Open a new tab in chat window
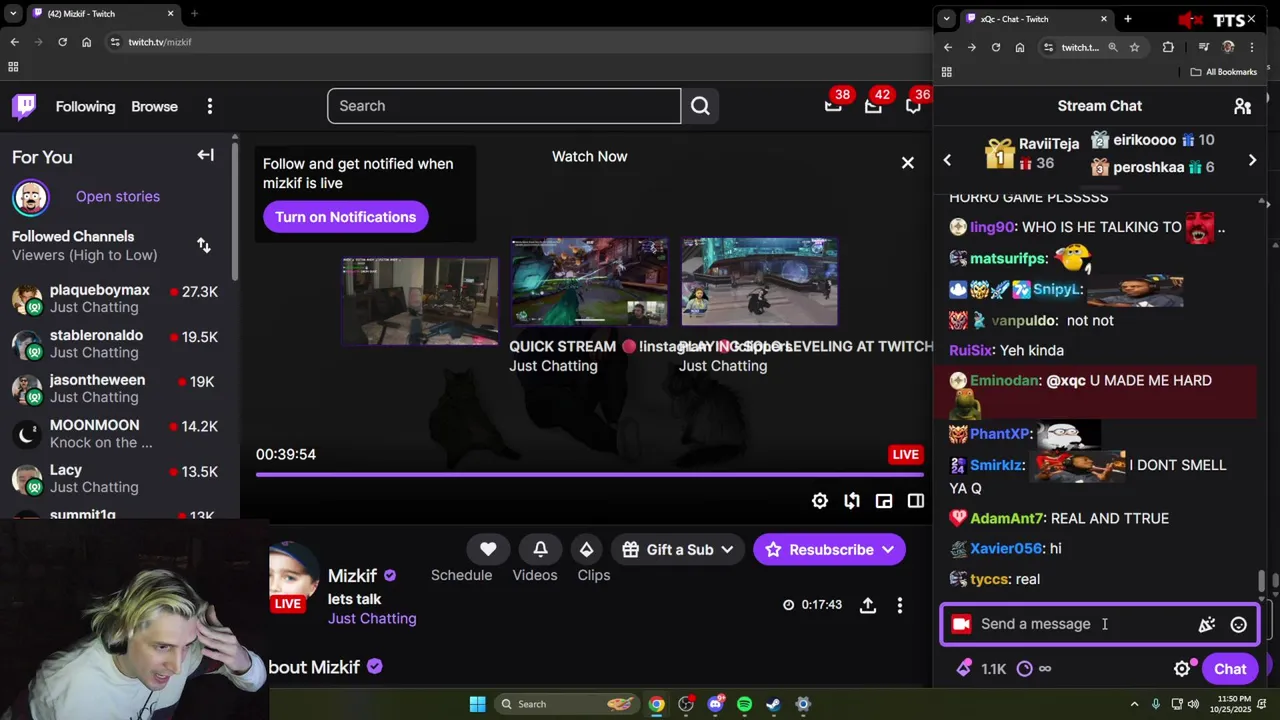The height and width of the screenshot is (720, 1280). 1127,19
